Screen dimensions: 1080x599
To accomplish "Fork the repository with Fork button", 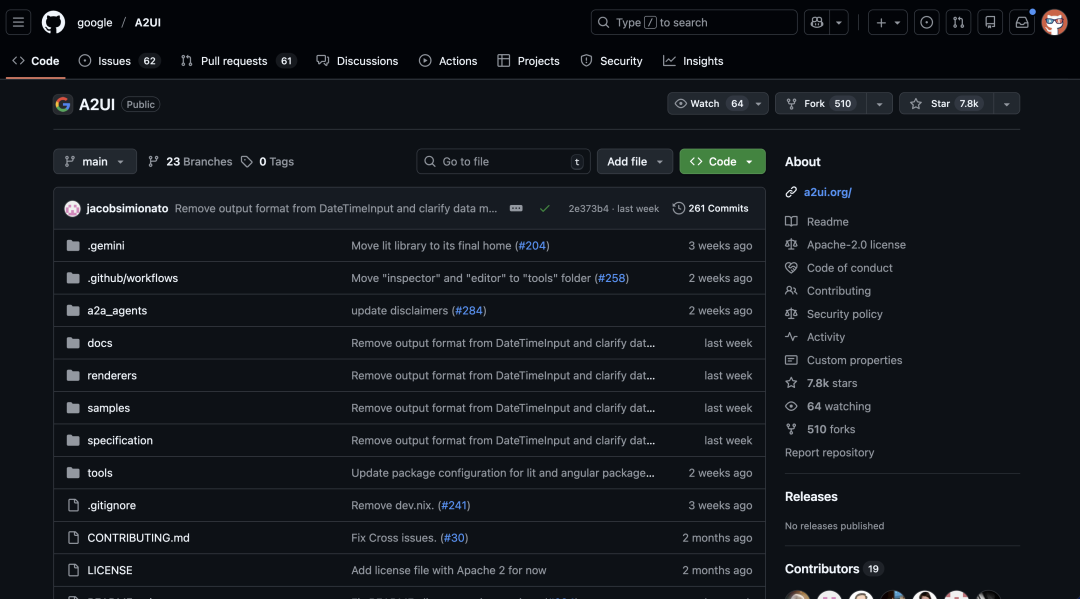I will tap(820, 104).
